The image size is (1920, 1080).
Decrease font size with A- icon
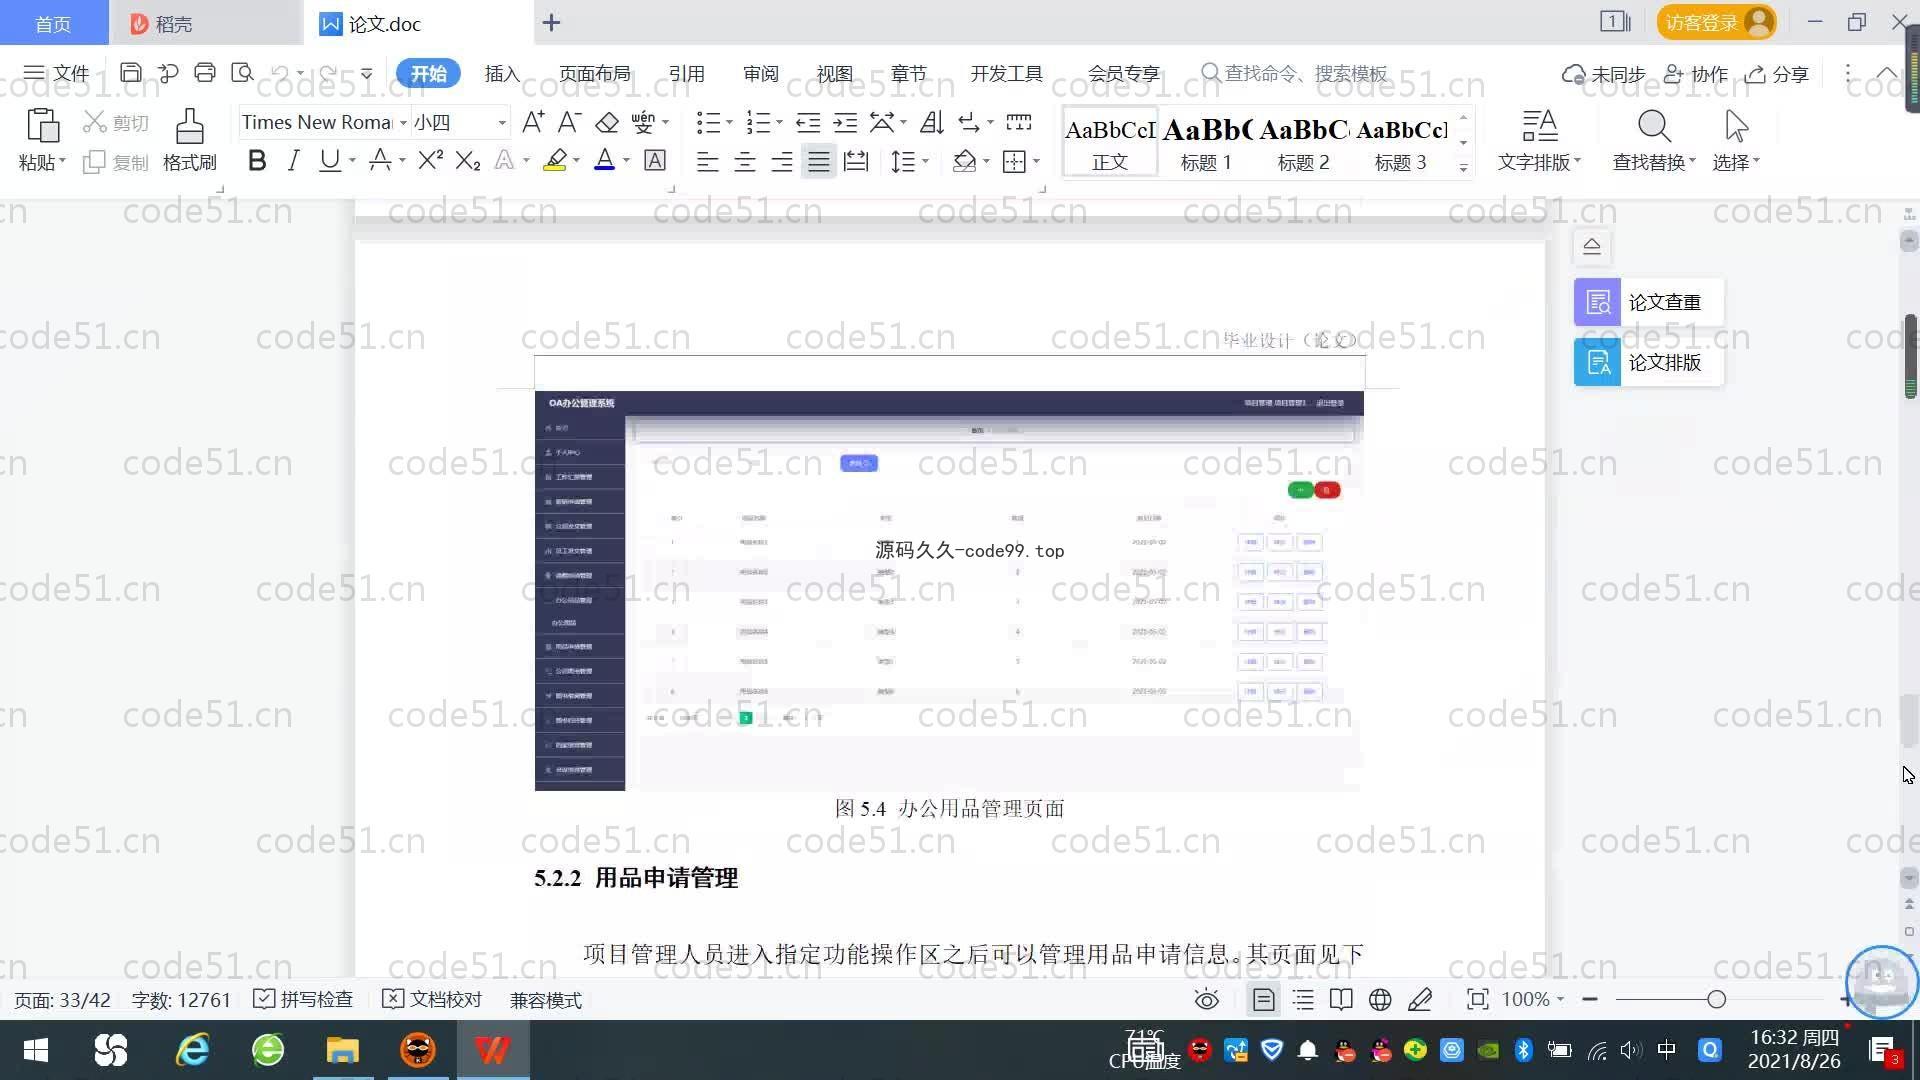pyautogui.click(x=569, y=122)
